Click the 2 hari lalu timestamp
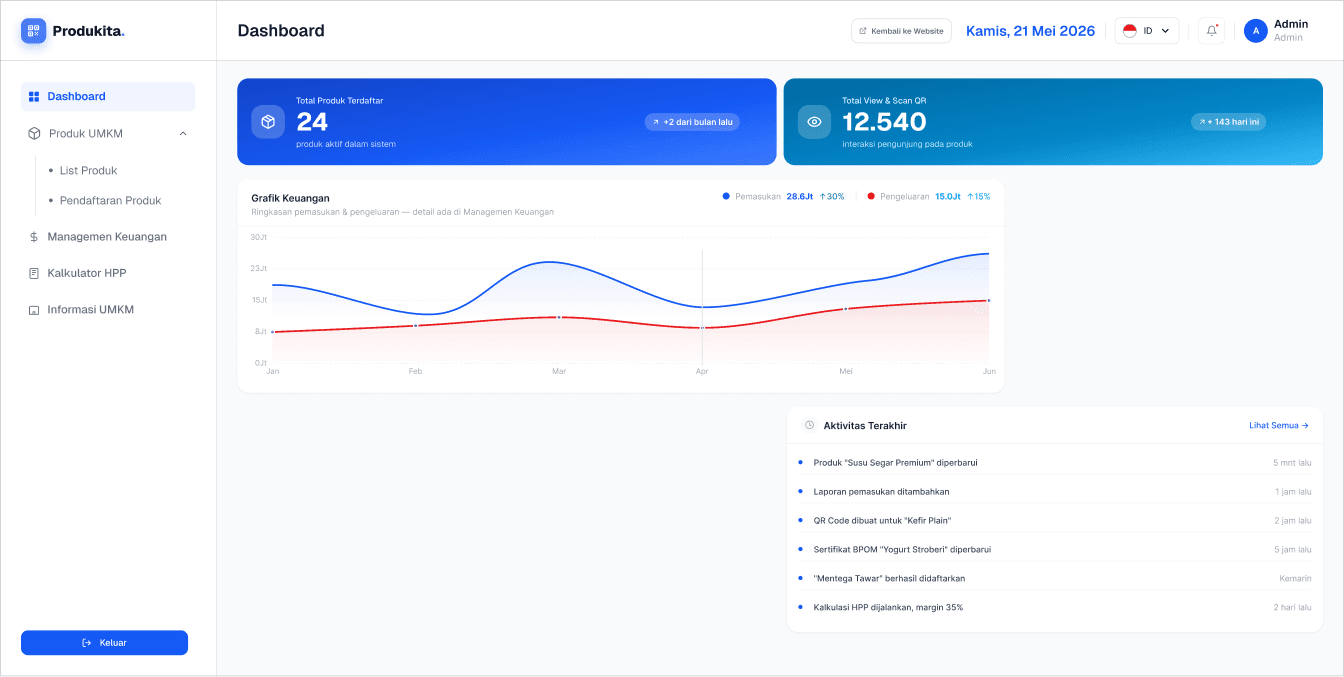Viewport: 1344px width, 677px height. pyautogui.click(x=1292, y=608)
